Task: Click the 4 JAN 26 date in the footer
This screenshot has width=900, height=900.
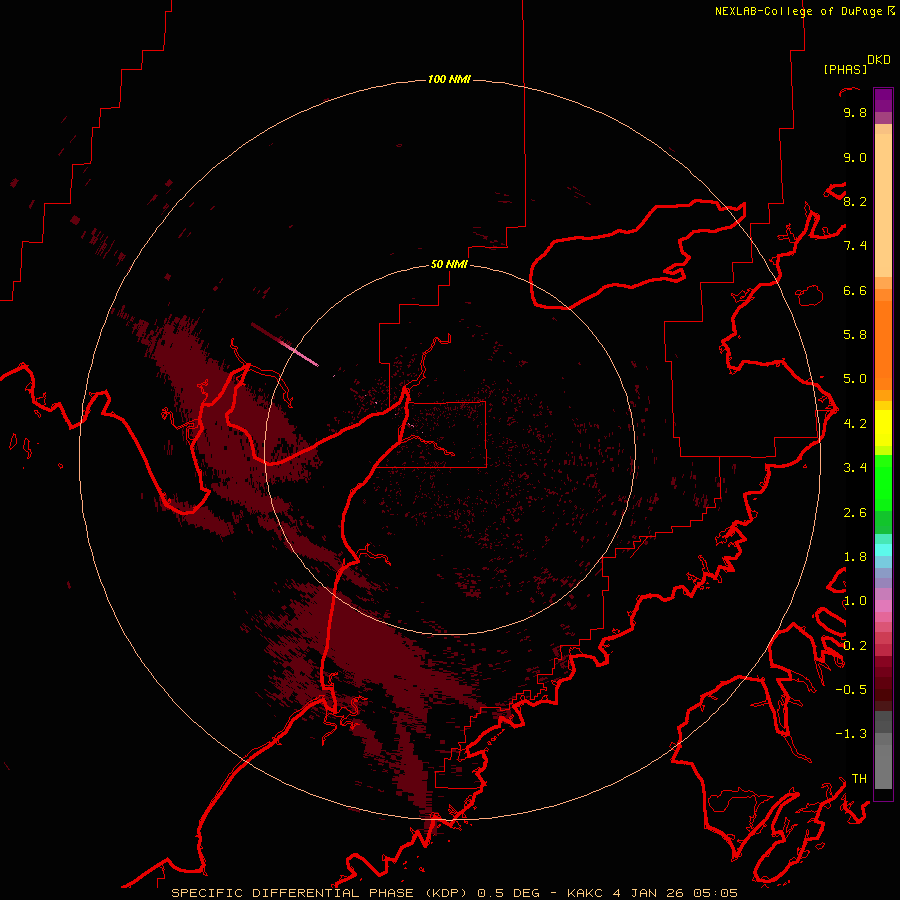Action: pos(649,893)
